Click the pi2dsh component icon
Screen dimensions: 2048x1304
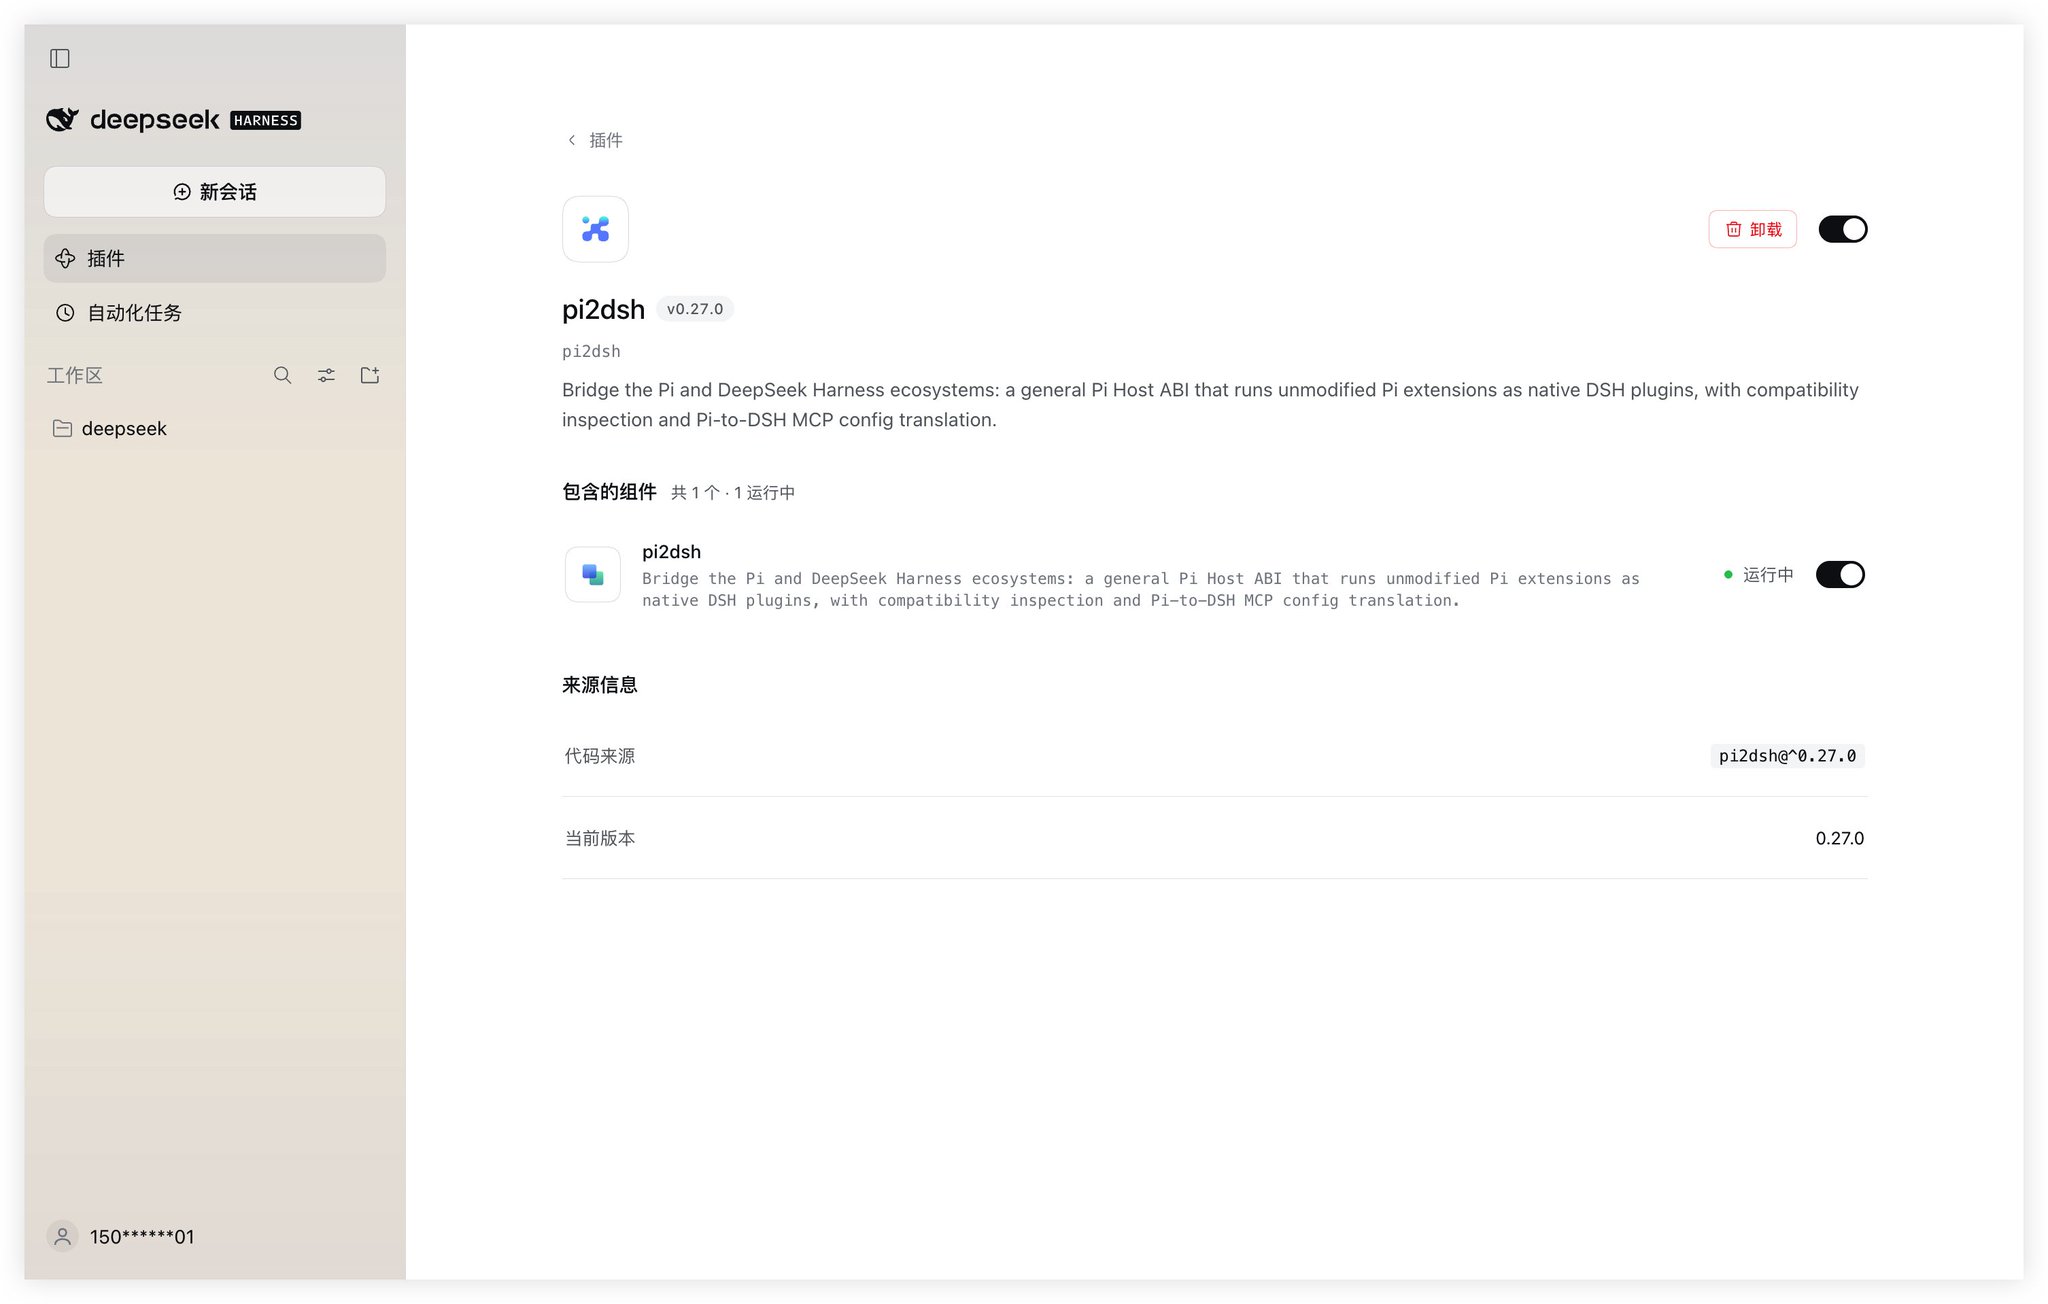pos(593,575)
